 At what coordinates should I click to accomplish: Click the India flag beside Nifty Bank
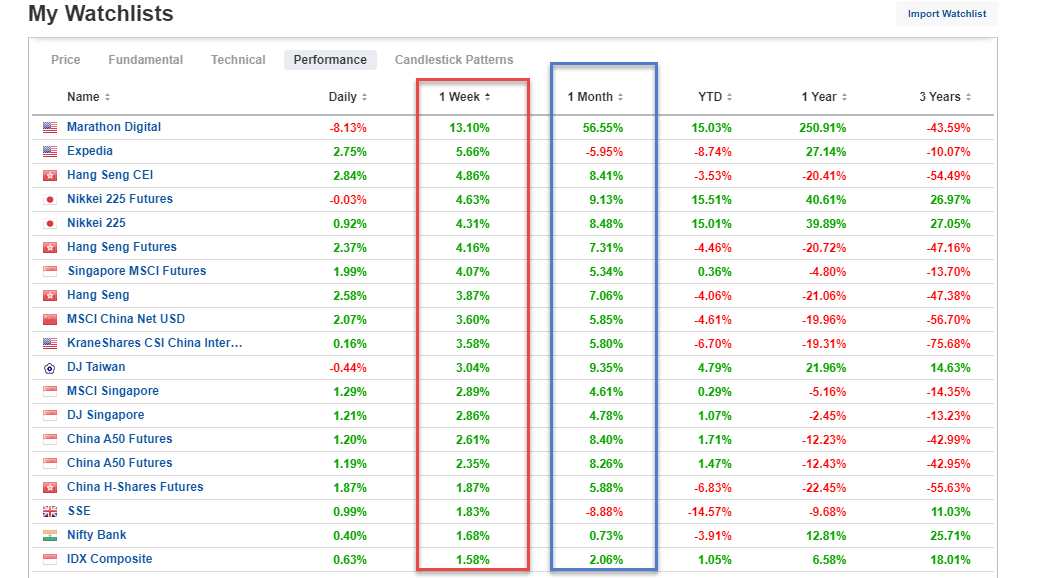coord(50,536)
